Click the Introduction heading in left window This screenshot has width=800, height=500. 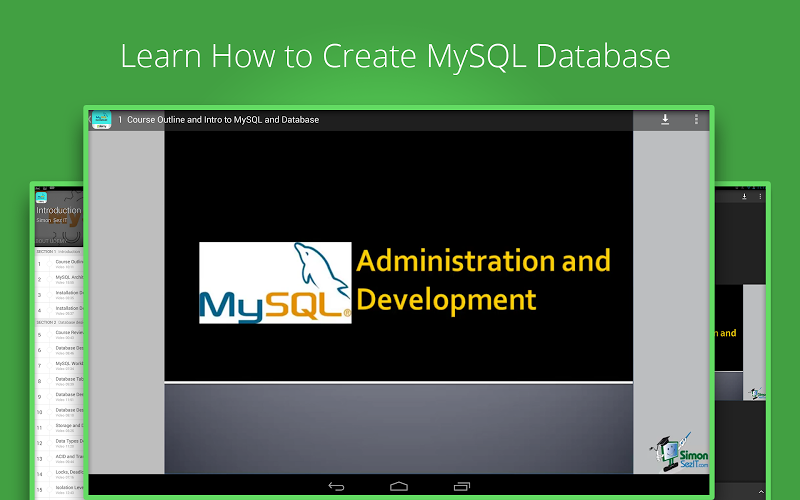[59, 210]
